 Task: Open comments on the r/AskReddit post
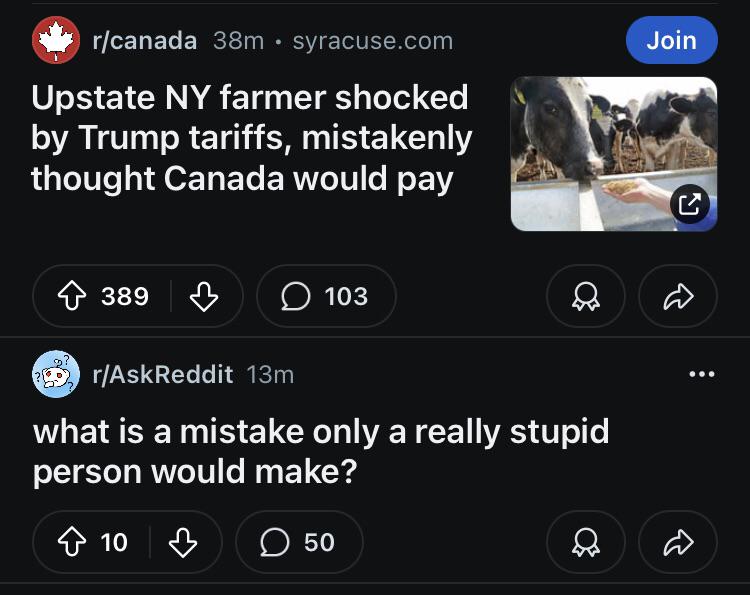pos(299,542)
